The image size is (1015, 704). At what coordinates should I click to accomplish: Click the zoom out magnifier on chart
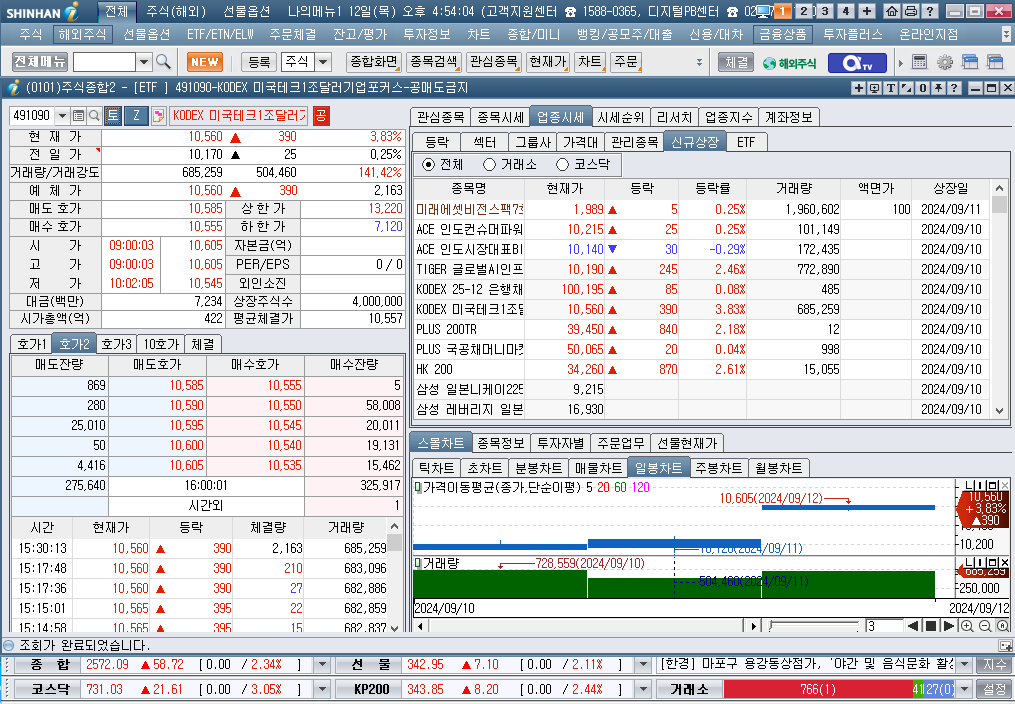click(985, 626)
